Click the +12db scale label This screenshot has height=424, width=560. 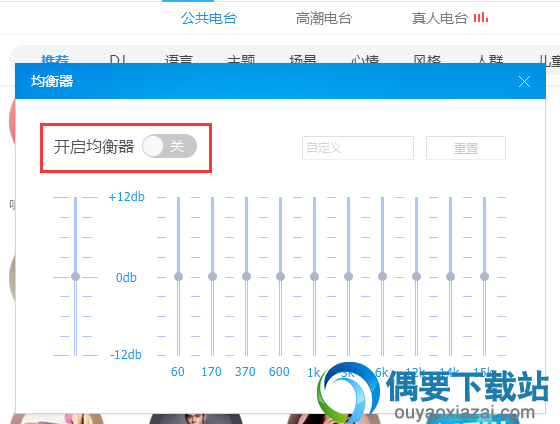(126, 197)
